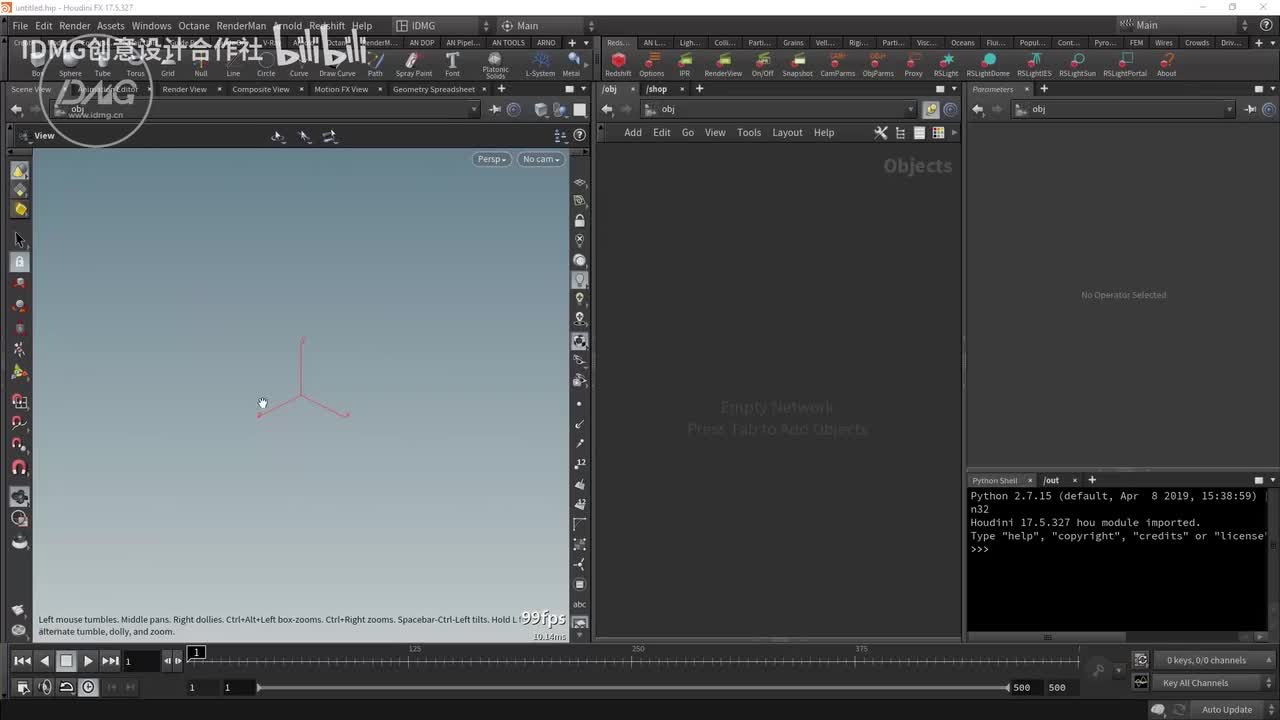
Task: Expand the Parameters pane obj path dropdown
Action: [x=1230, y=109]
